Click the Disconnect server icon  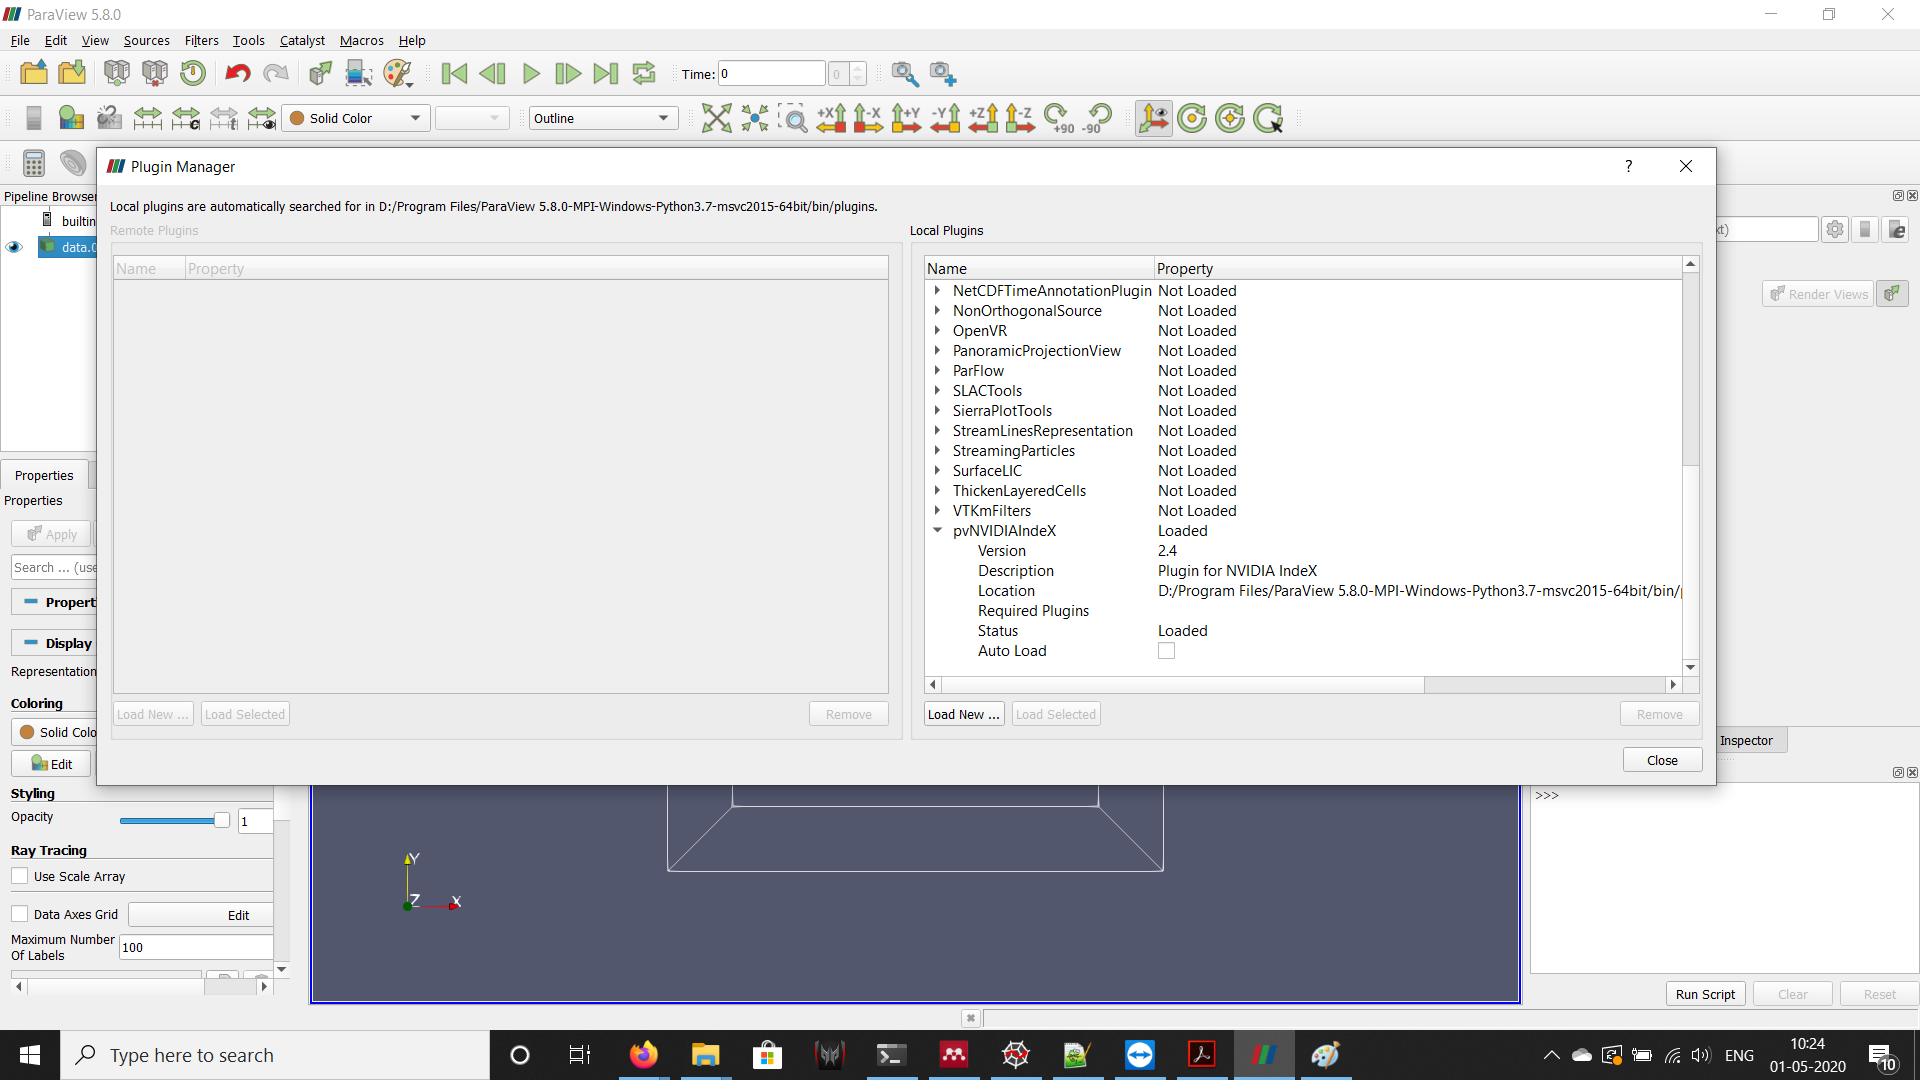click(x=155, y=73)
